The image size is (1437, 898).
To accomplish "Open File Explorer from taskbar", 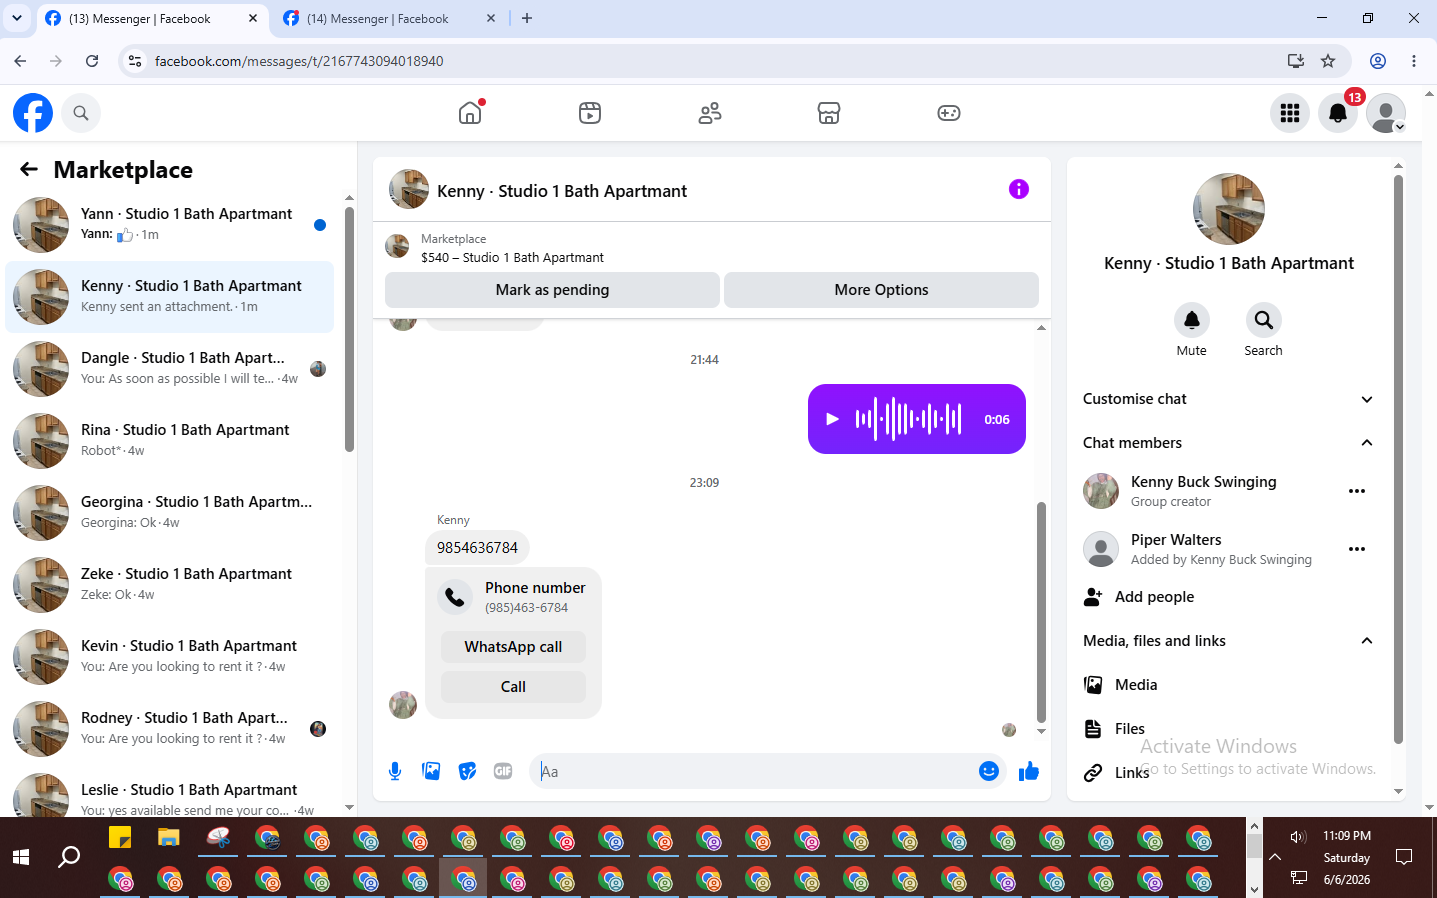I will pyautogui.click(x=169, y=837).
